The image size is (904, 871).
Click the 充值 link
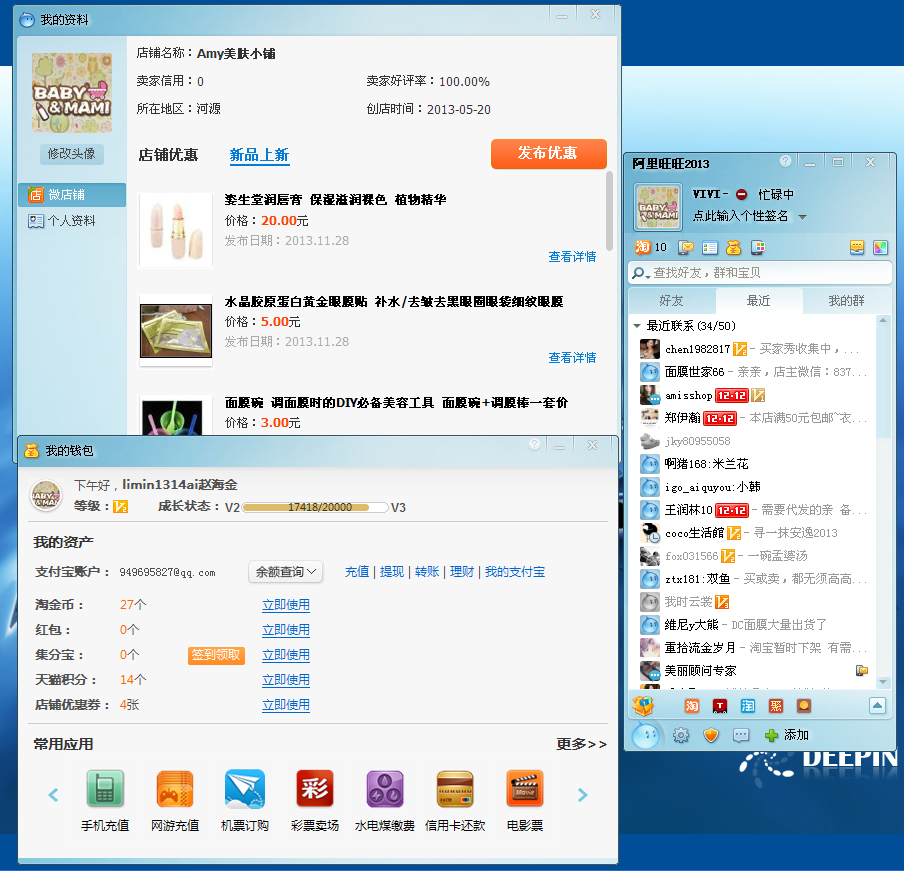(x=357, y=572)
